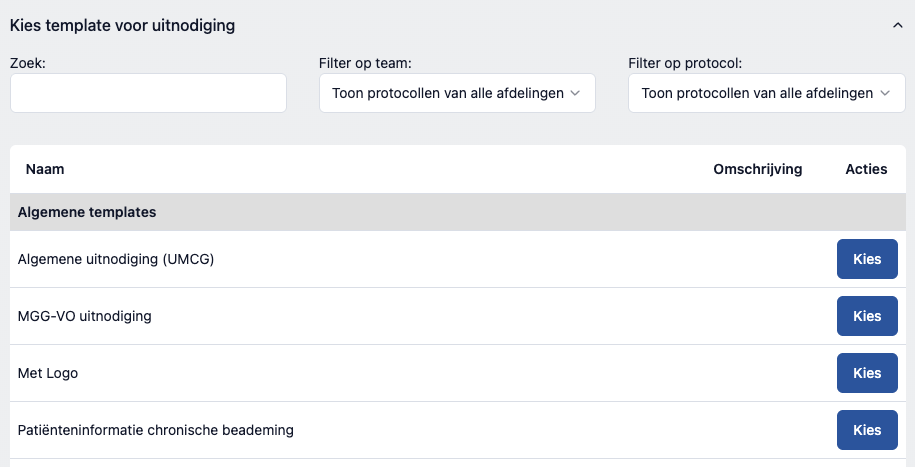The height and width of the screenshot is (467, 915).
Task: Open the Filter op protocol dropdown
Action: tap(766, 93)
